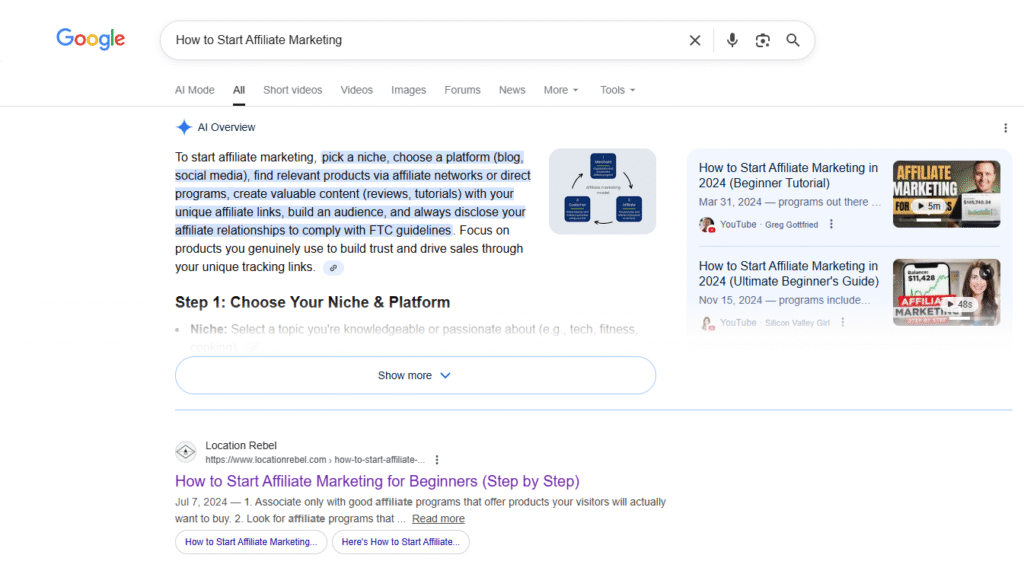This screenshot has width=1024, height=571.
Task: Click Read more in Location Rebel snippet
Action: pos(438,519)
